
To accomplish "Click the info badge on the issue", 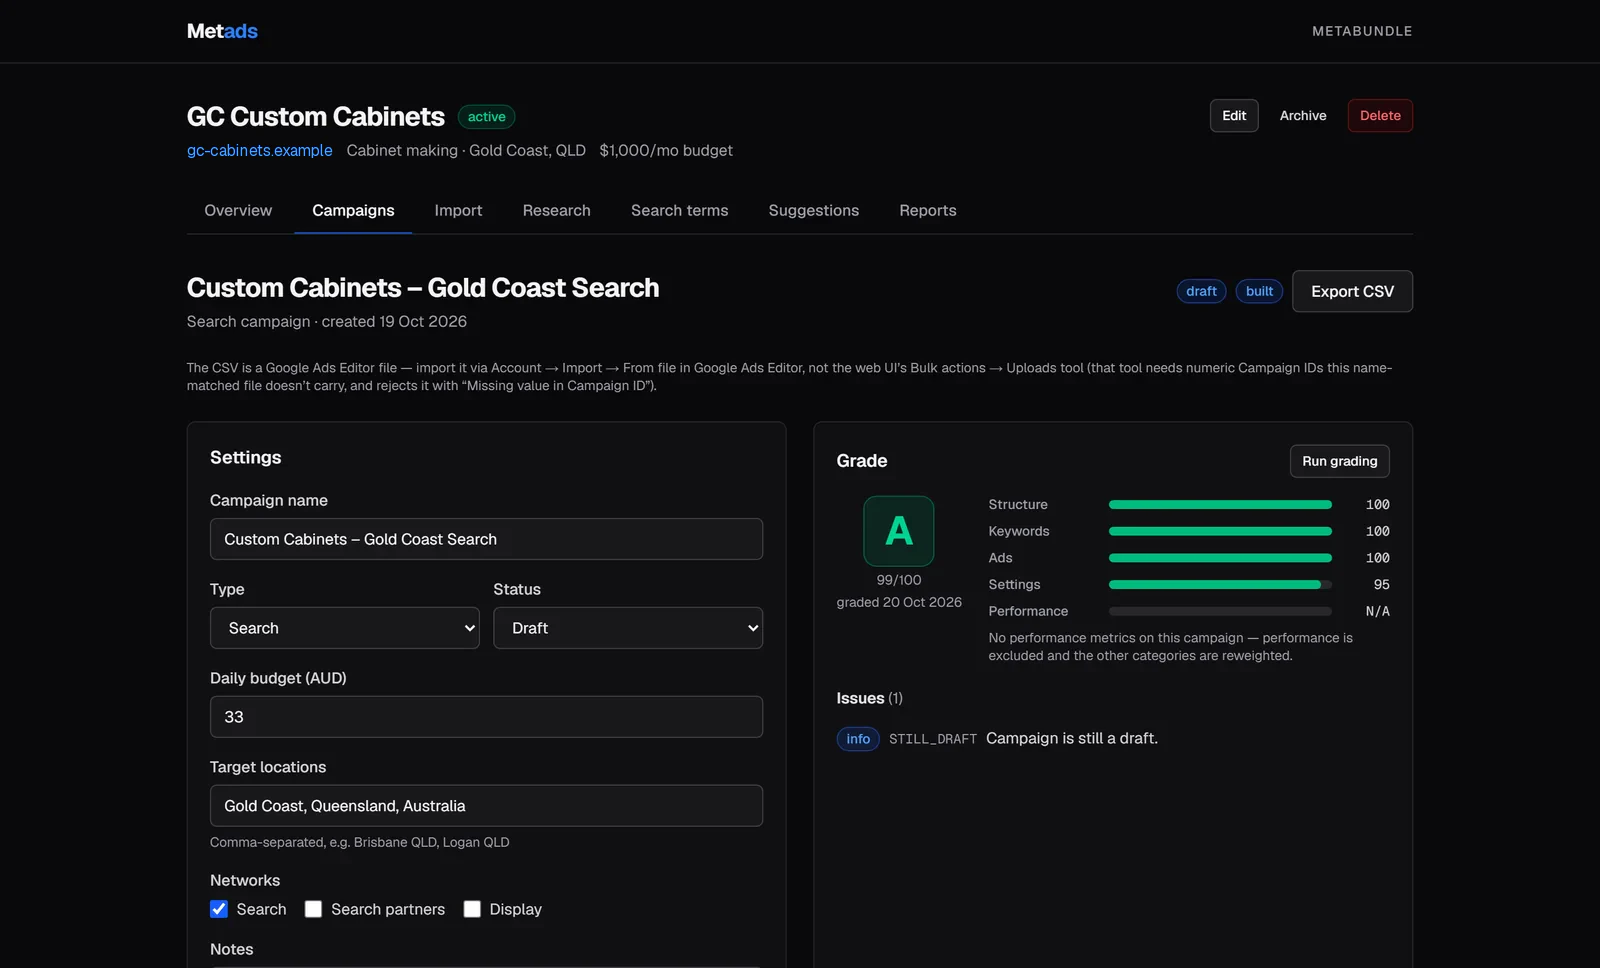I will pyautogui.click(x=858, y=739).
